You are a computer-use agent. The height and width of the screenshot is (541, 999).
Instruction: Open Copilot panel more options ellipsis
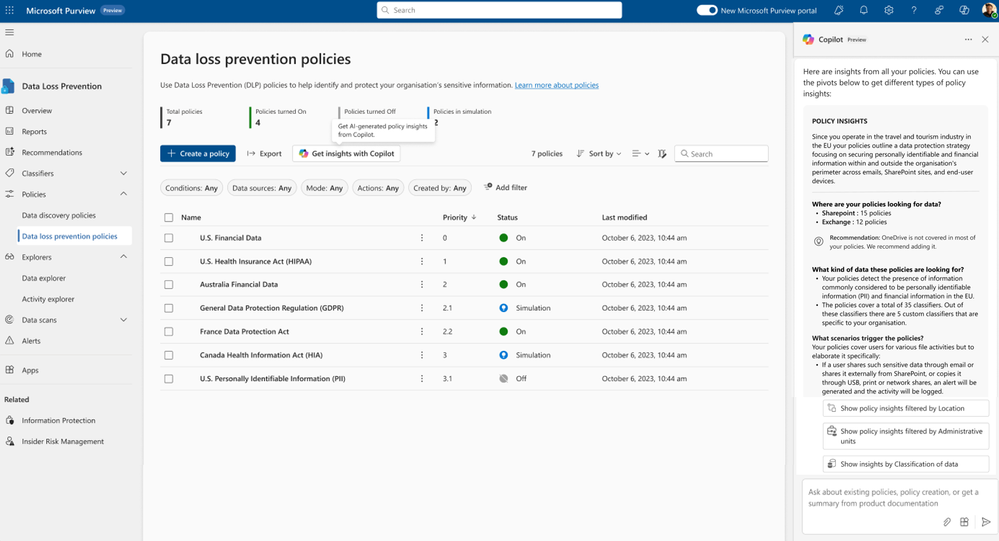click(x=968, y=40)
